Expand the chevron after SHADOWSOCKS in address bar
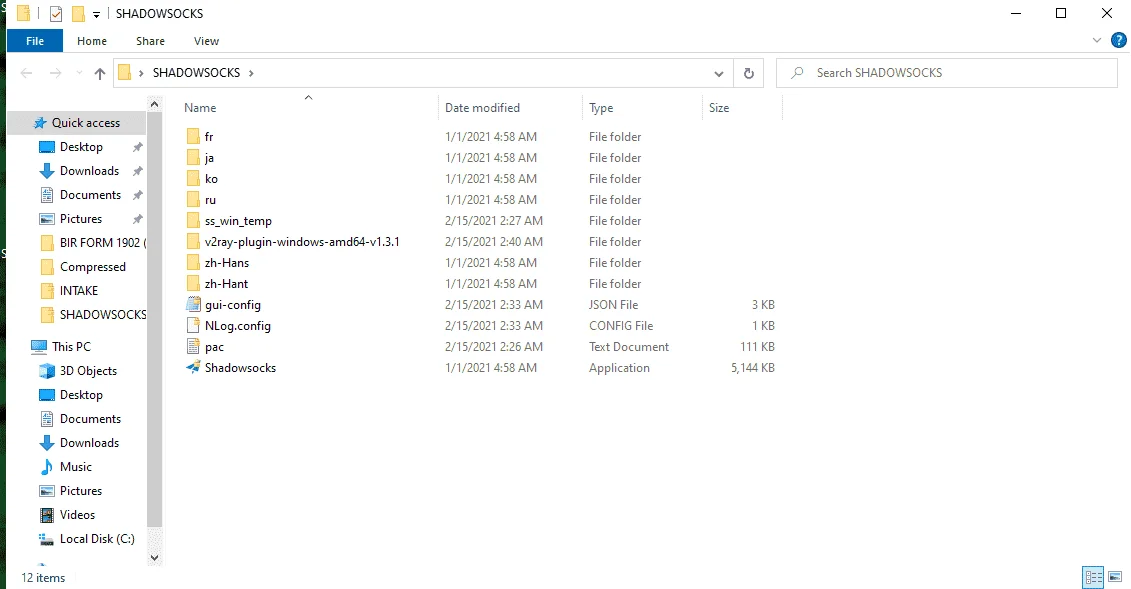 [x=251, y=73]
